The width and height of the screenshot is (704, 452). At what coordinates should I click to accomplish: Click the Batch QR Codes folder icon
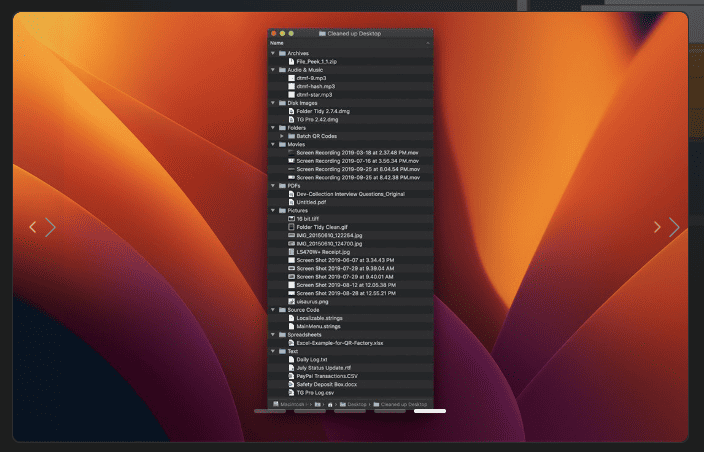click(x=291, y=136)
